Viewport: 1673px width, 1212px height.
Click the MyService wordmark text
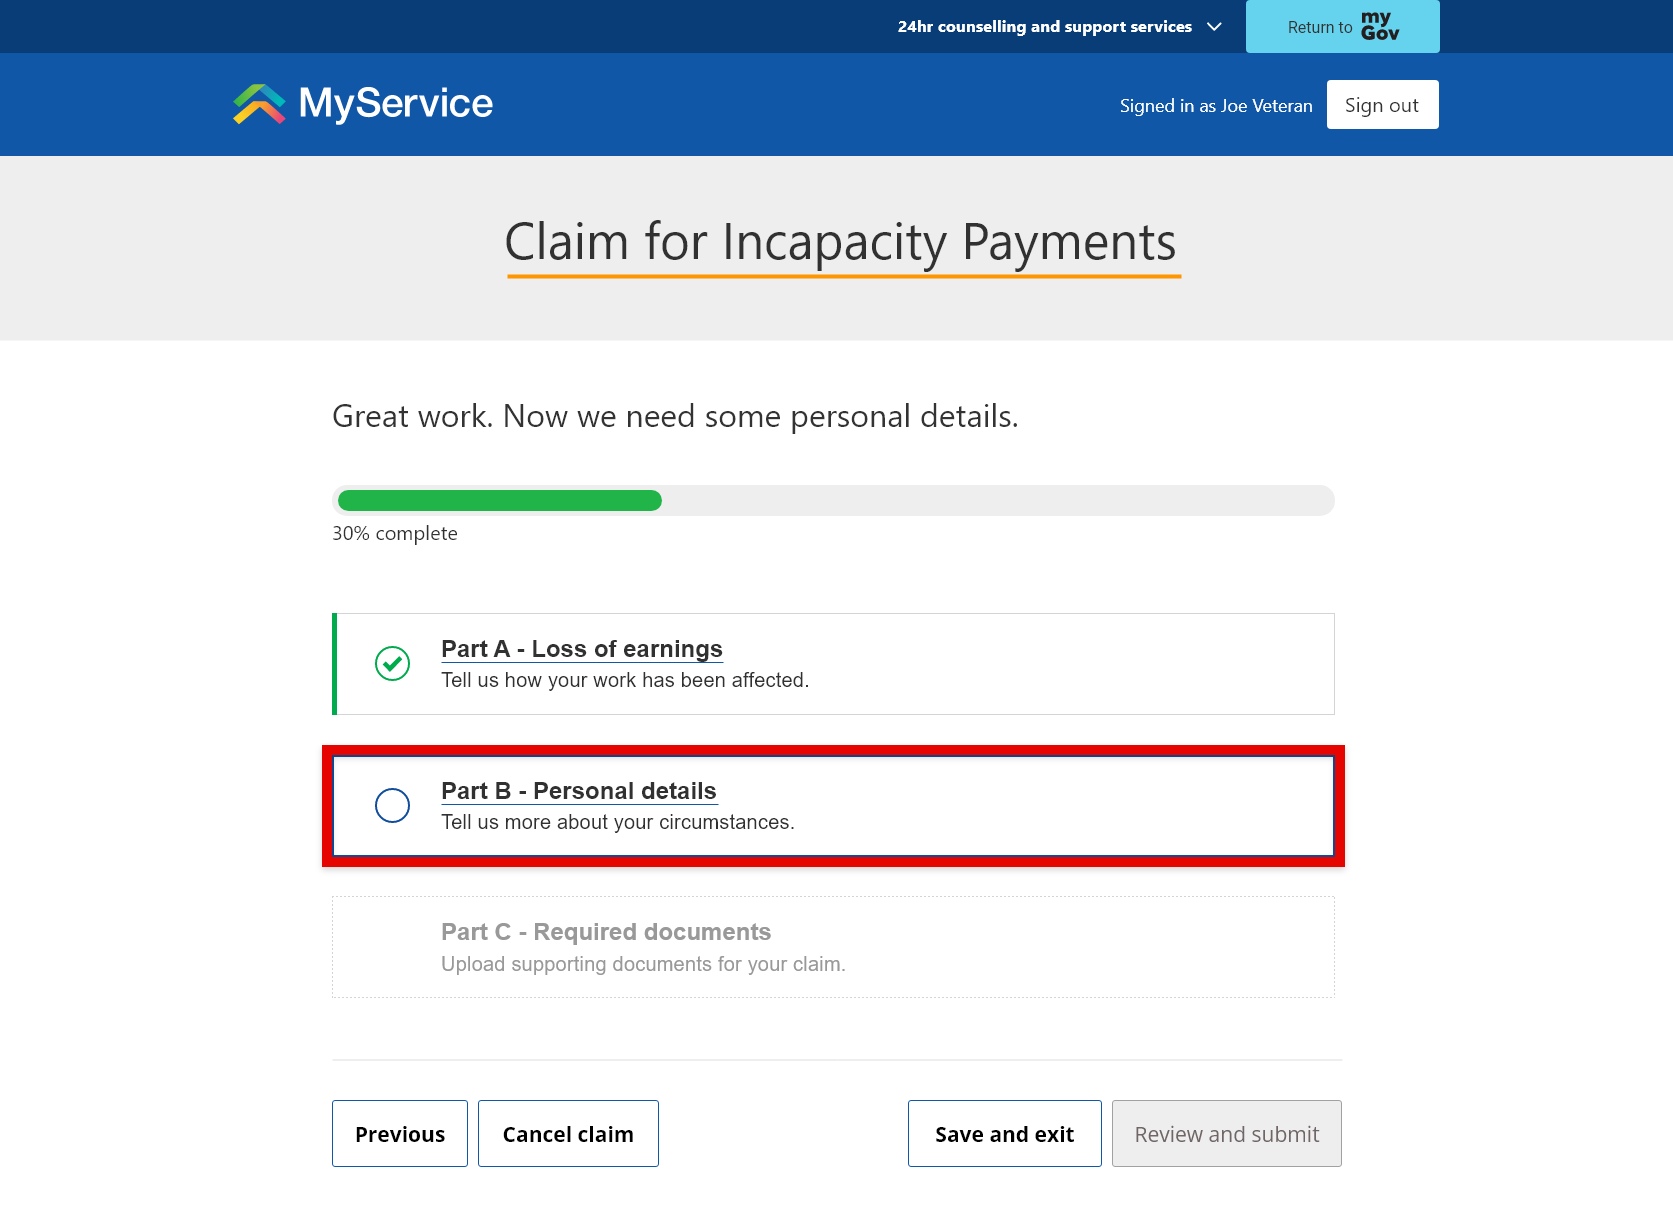tap(396, 104)
